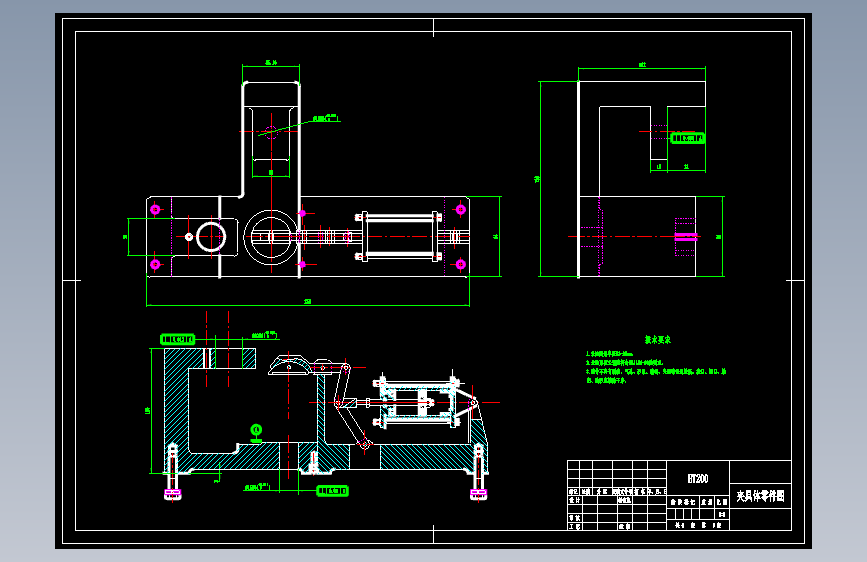The width and height of the screenshot is (867, 562).
Task: Select the pneumatic cylinder in the plan view
Action: coord(399,237)
